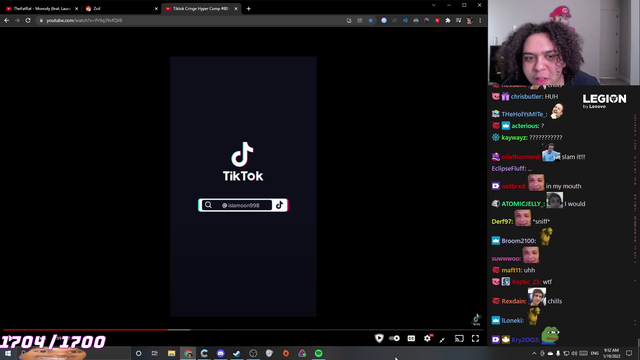Image resolution: width=640 pixels, height=360 pixels.
Task: Open the Chrome extensions puzzle icon
Action: (448, 20)
